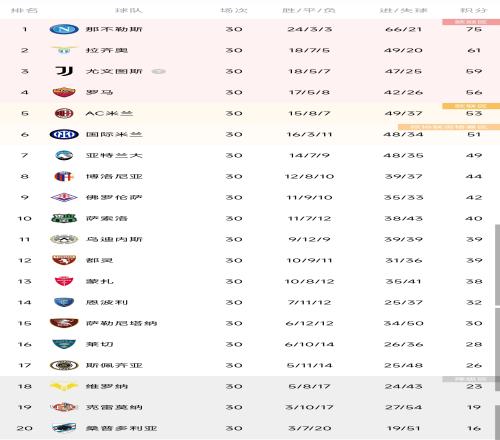Screen dimensions: 500x440
Task: Click the 排名 column header
Action: coord(24,11)
